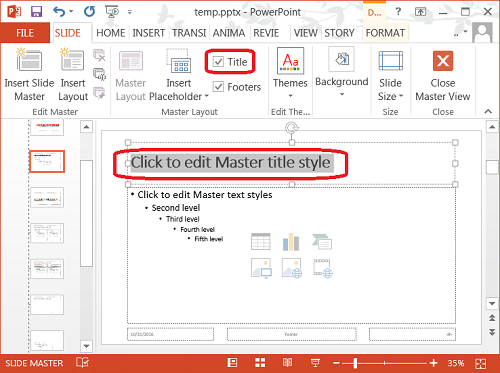Switch to Normal view icon

pos(232,363)
